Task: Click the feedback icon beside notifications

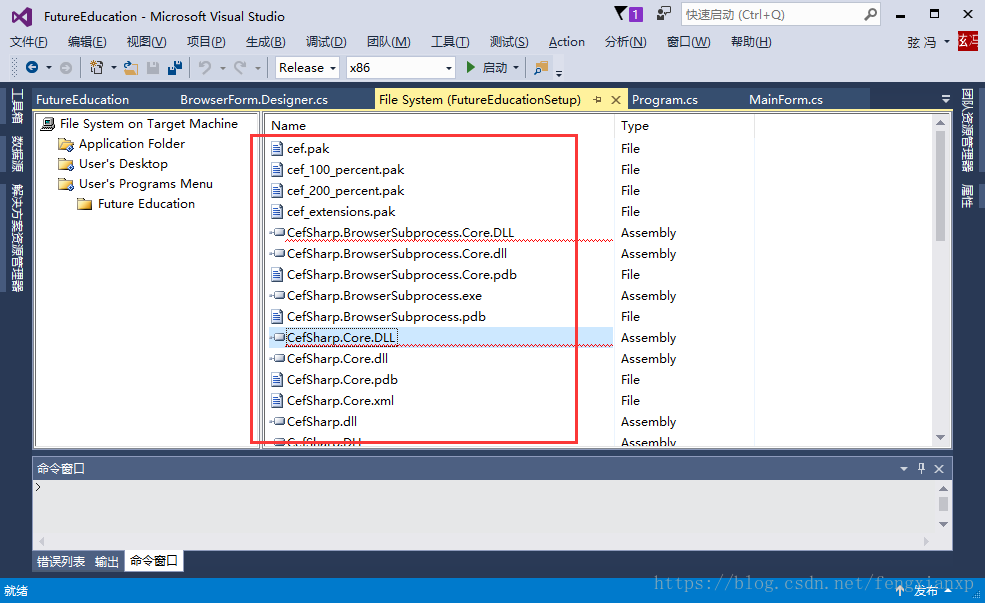Action: [663, 14]
